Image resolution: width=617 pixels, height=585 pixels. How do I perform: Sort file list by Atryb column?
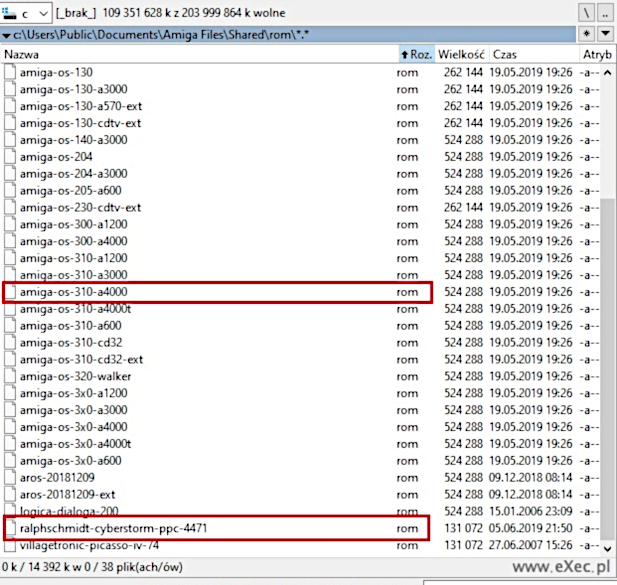pos(597,54)
